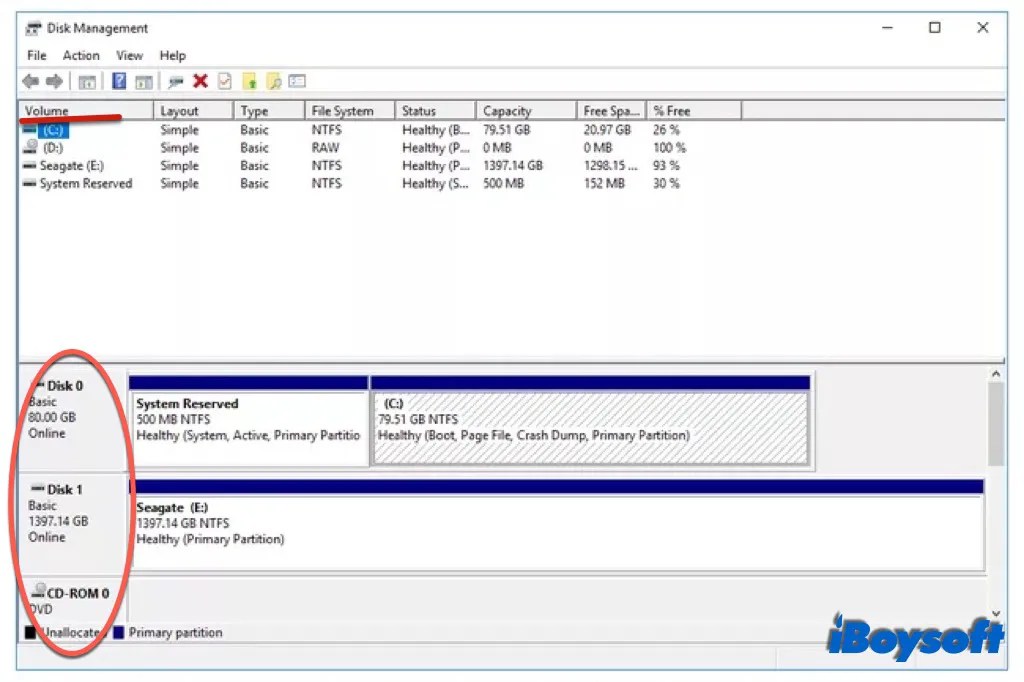Click the graphical view scrollbar down arrow
Image resolution: width=1024 pixels, height=682 pixels.
996,612
